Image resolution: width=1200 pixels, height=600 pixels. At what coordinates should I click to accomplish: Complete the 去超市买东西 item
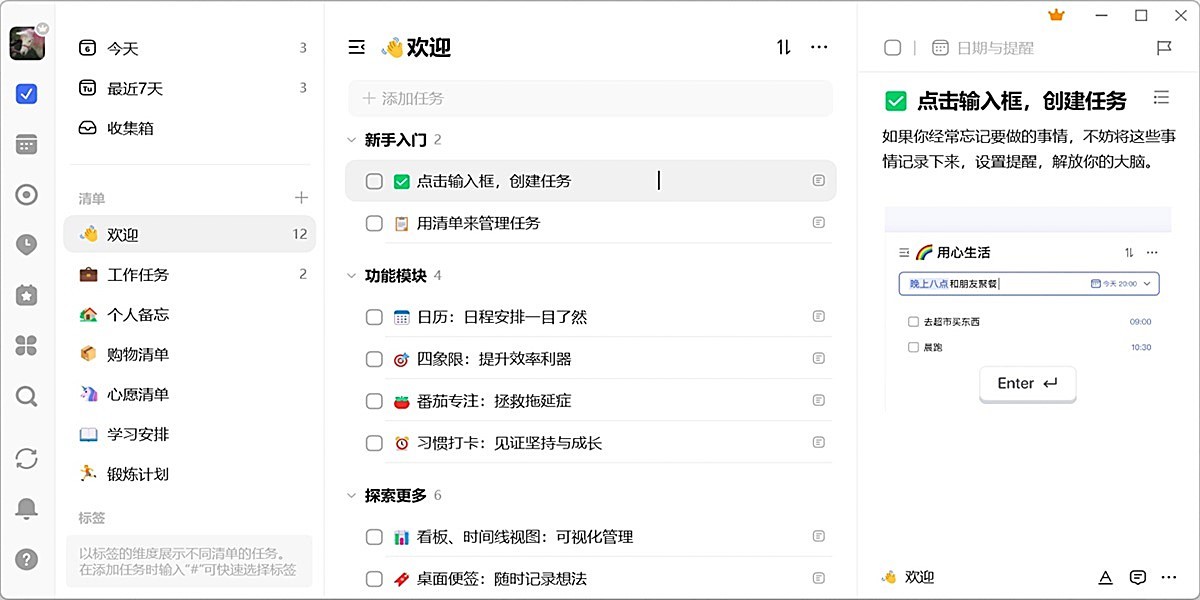913,321
